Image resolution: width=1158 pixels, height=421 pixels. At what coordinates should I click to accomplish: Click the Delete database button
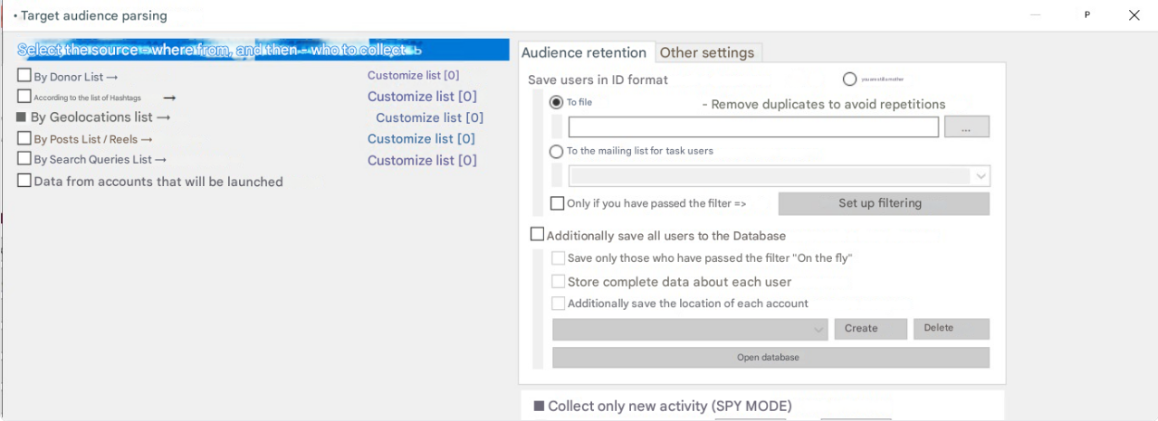point(951,329)
